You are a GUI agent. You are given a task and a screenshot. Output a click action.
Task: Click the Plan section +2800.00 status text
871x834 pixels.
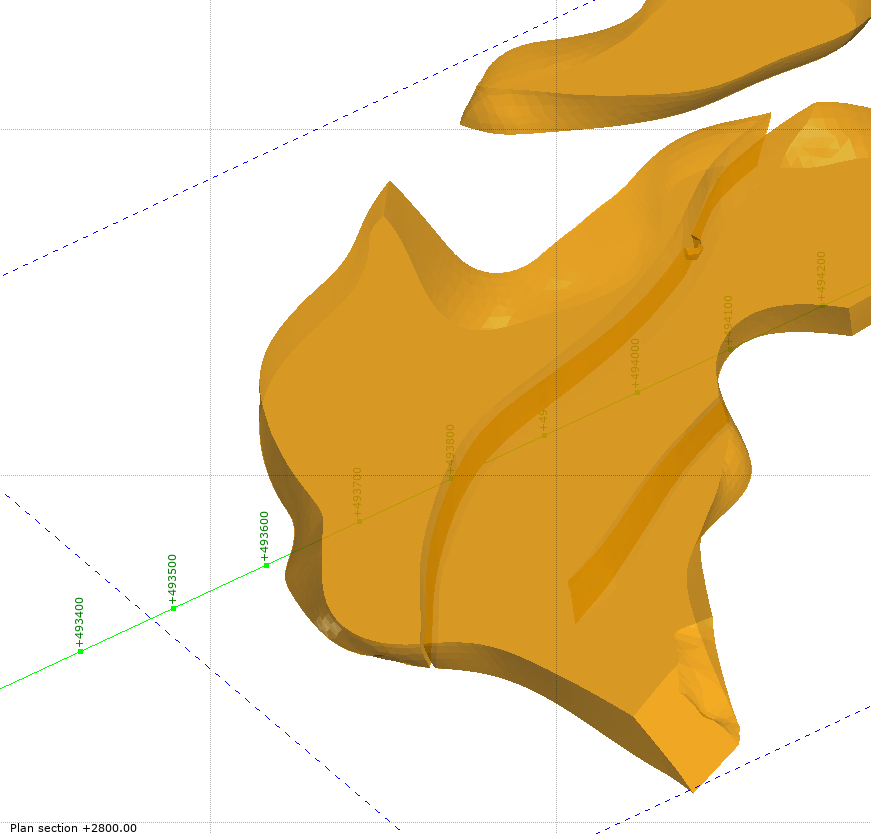pyautogui.click(x=73, y=827)
